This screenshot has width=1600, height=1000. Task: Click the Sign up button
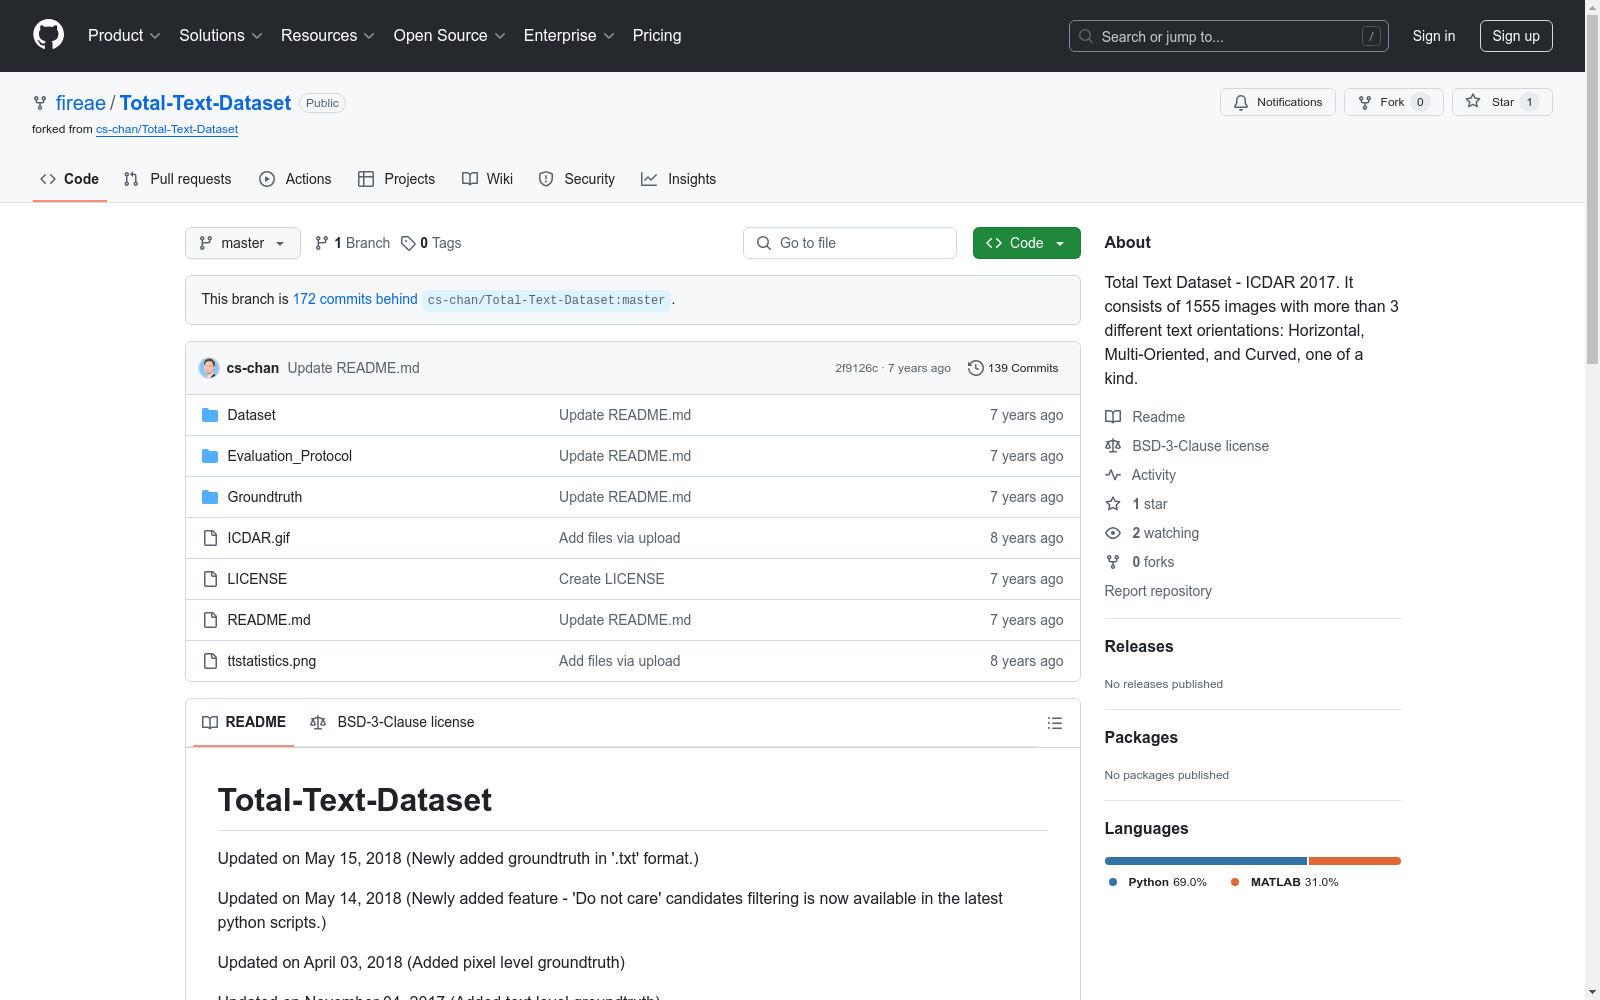1516,36
